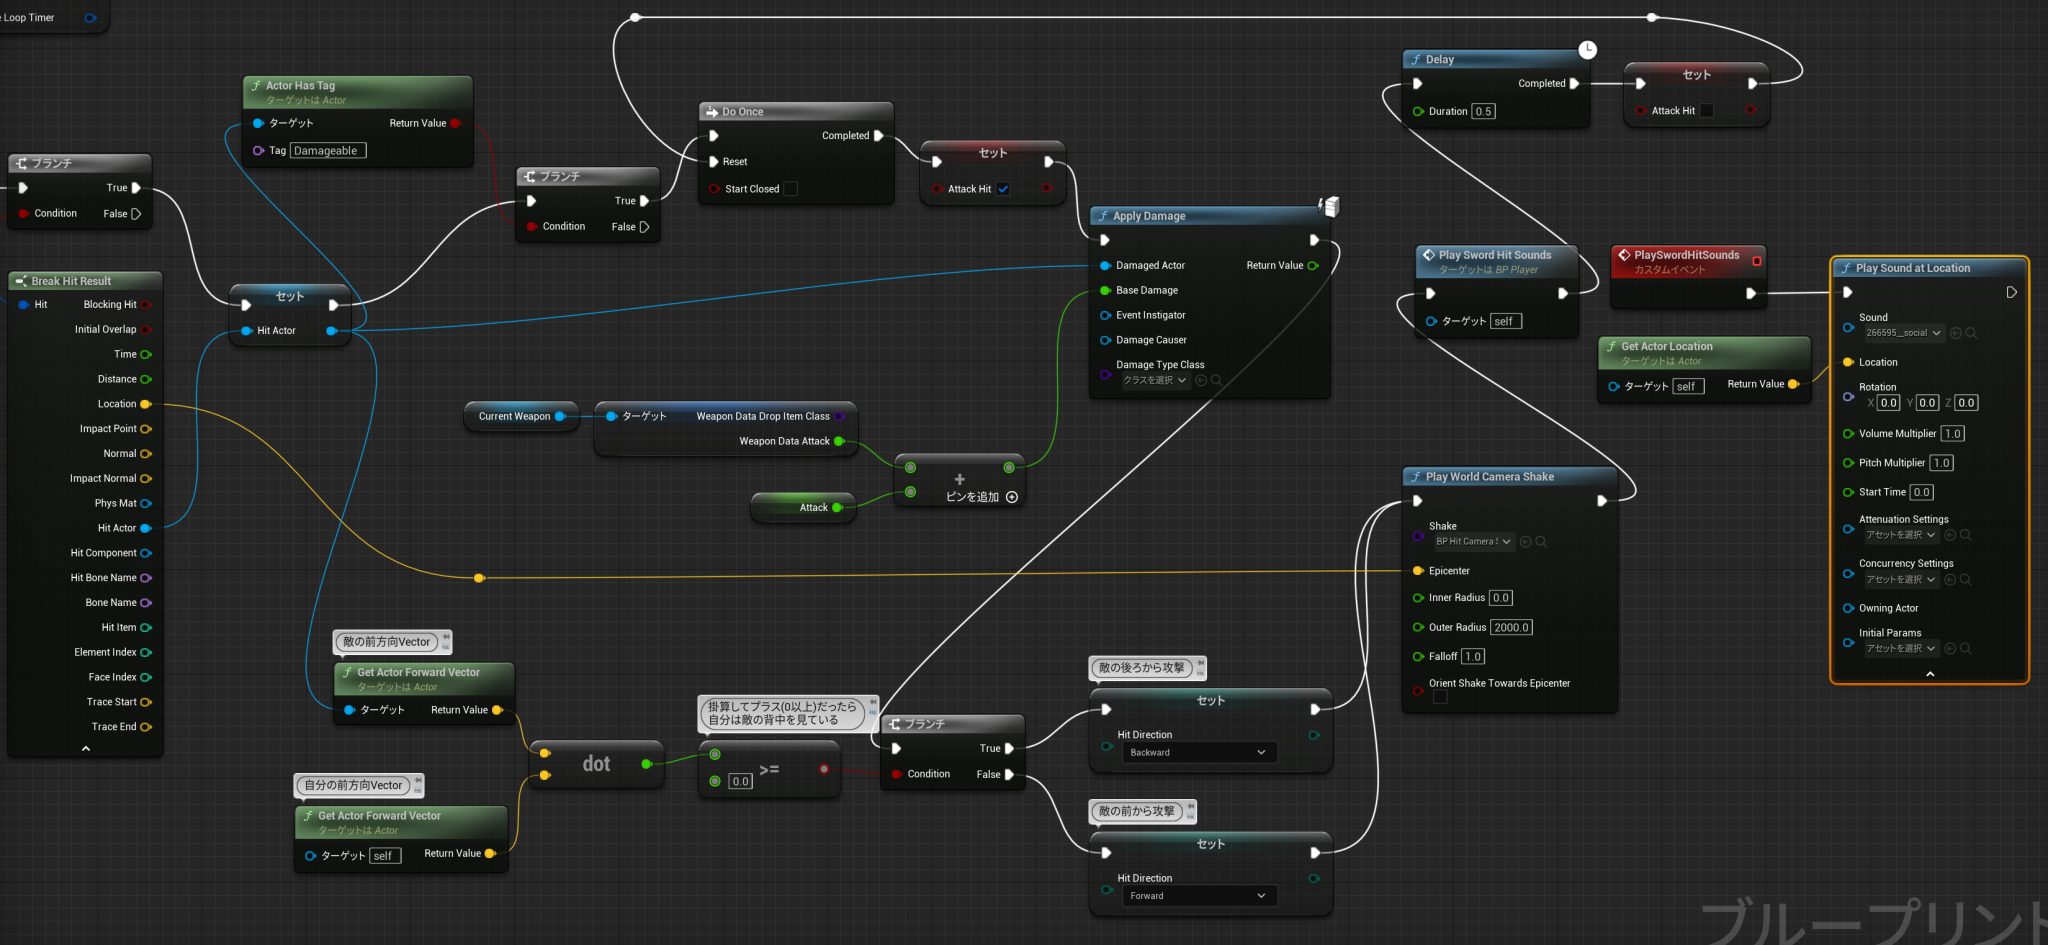Click the magnifier icon beside Damage Type Class
The height and width of the screenshot is (945, 2048).
pos(1216,381)
